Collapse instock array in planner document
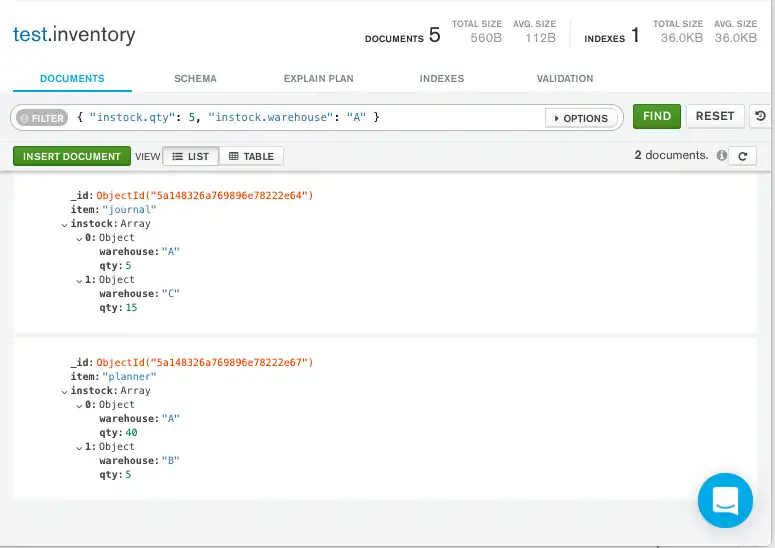The height and width of the screenshot is (548, 775). point(65,391)
